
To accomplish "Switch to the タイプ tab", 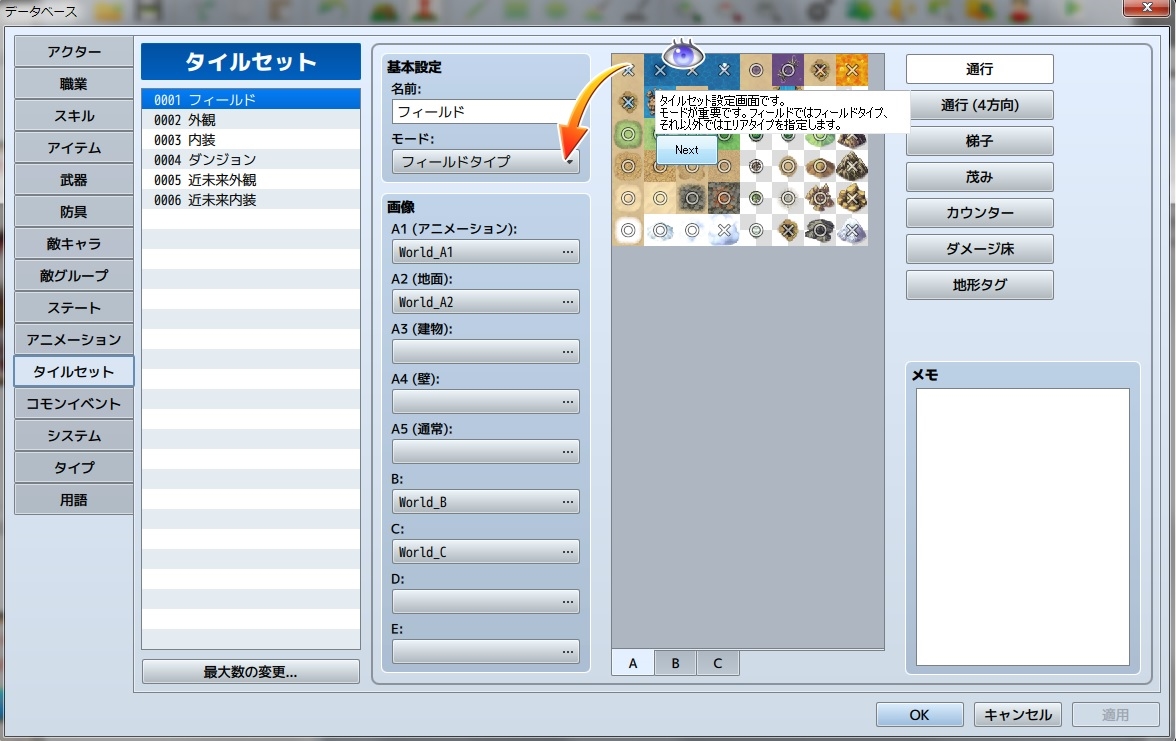I will [x=74, y=468].
